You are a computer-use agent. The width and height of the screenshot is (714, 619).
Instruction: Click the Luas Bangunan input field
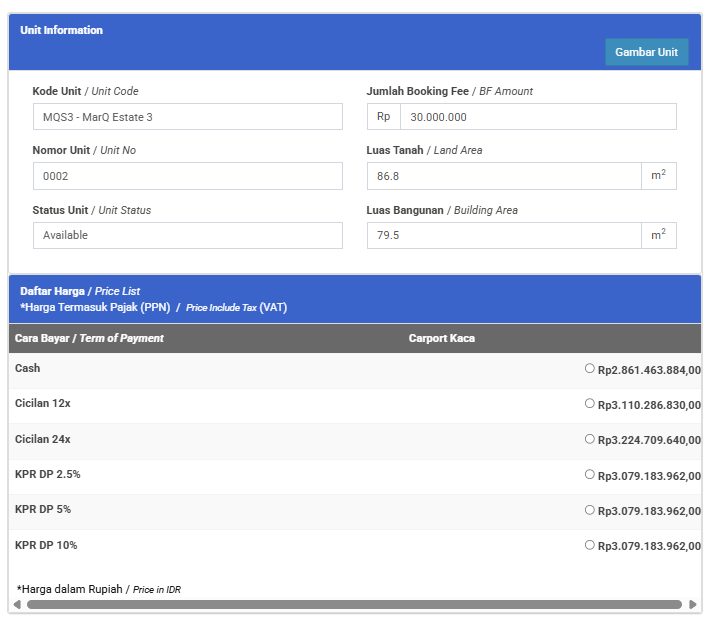pyautogui.click(x=503, y=235)
